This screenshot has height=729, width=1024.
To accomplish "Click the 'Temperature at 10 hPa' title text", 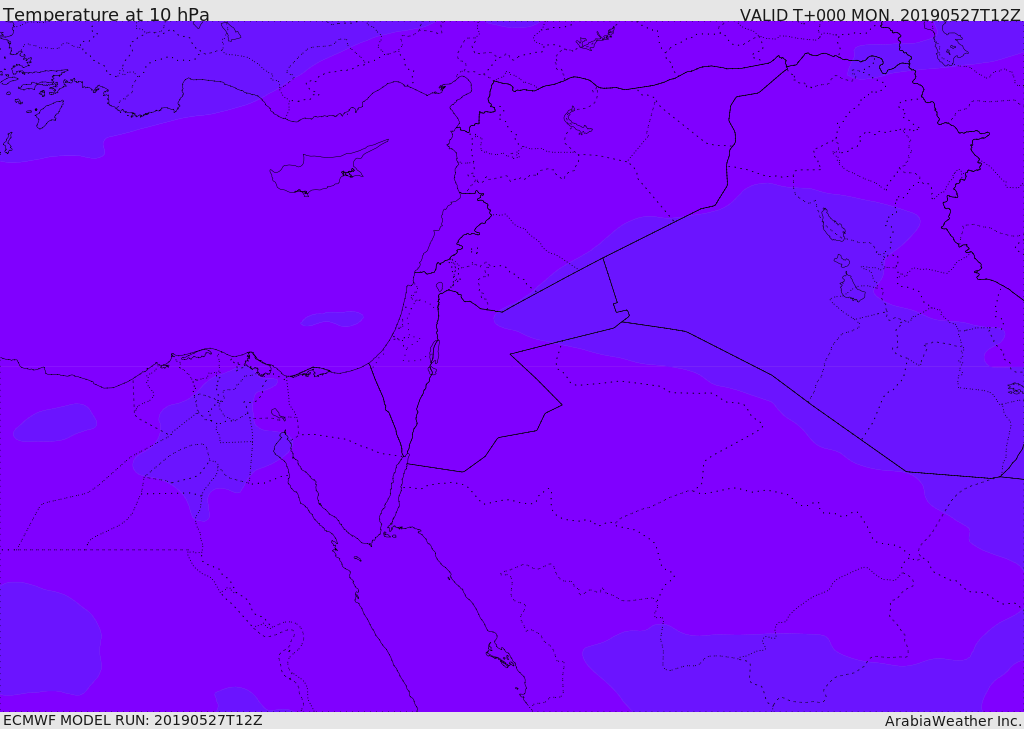I will tap(106, 14).
